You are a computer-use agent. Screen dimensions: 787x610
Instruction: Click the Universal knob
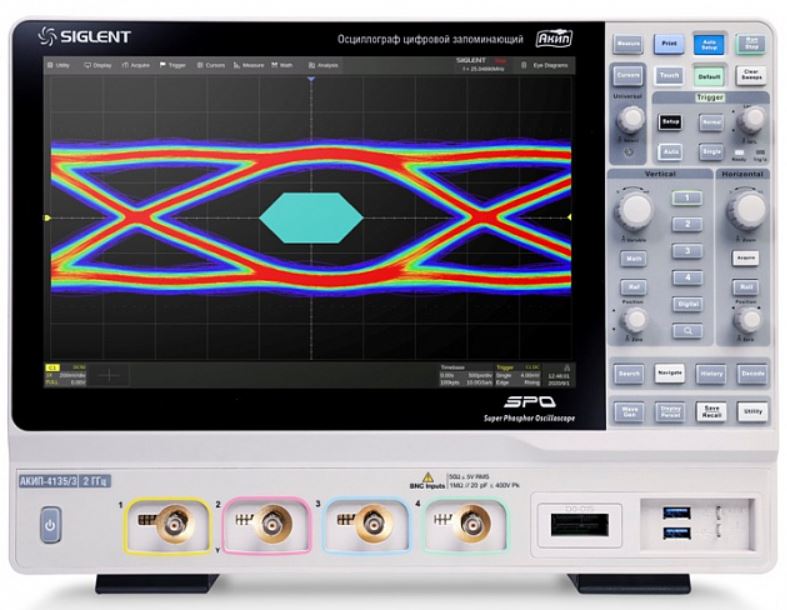point(630,118)
